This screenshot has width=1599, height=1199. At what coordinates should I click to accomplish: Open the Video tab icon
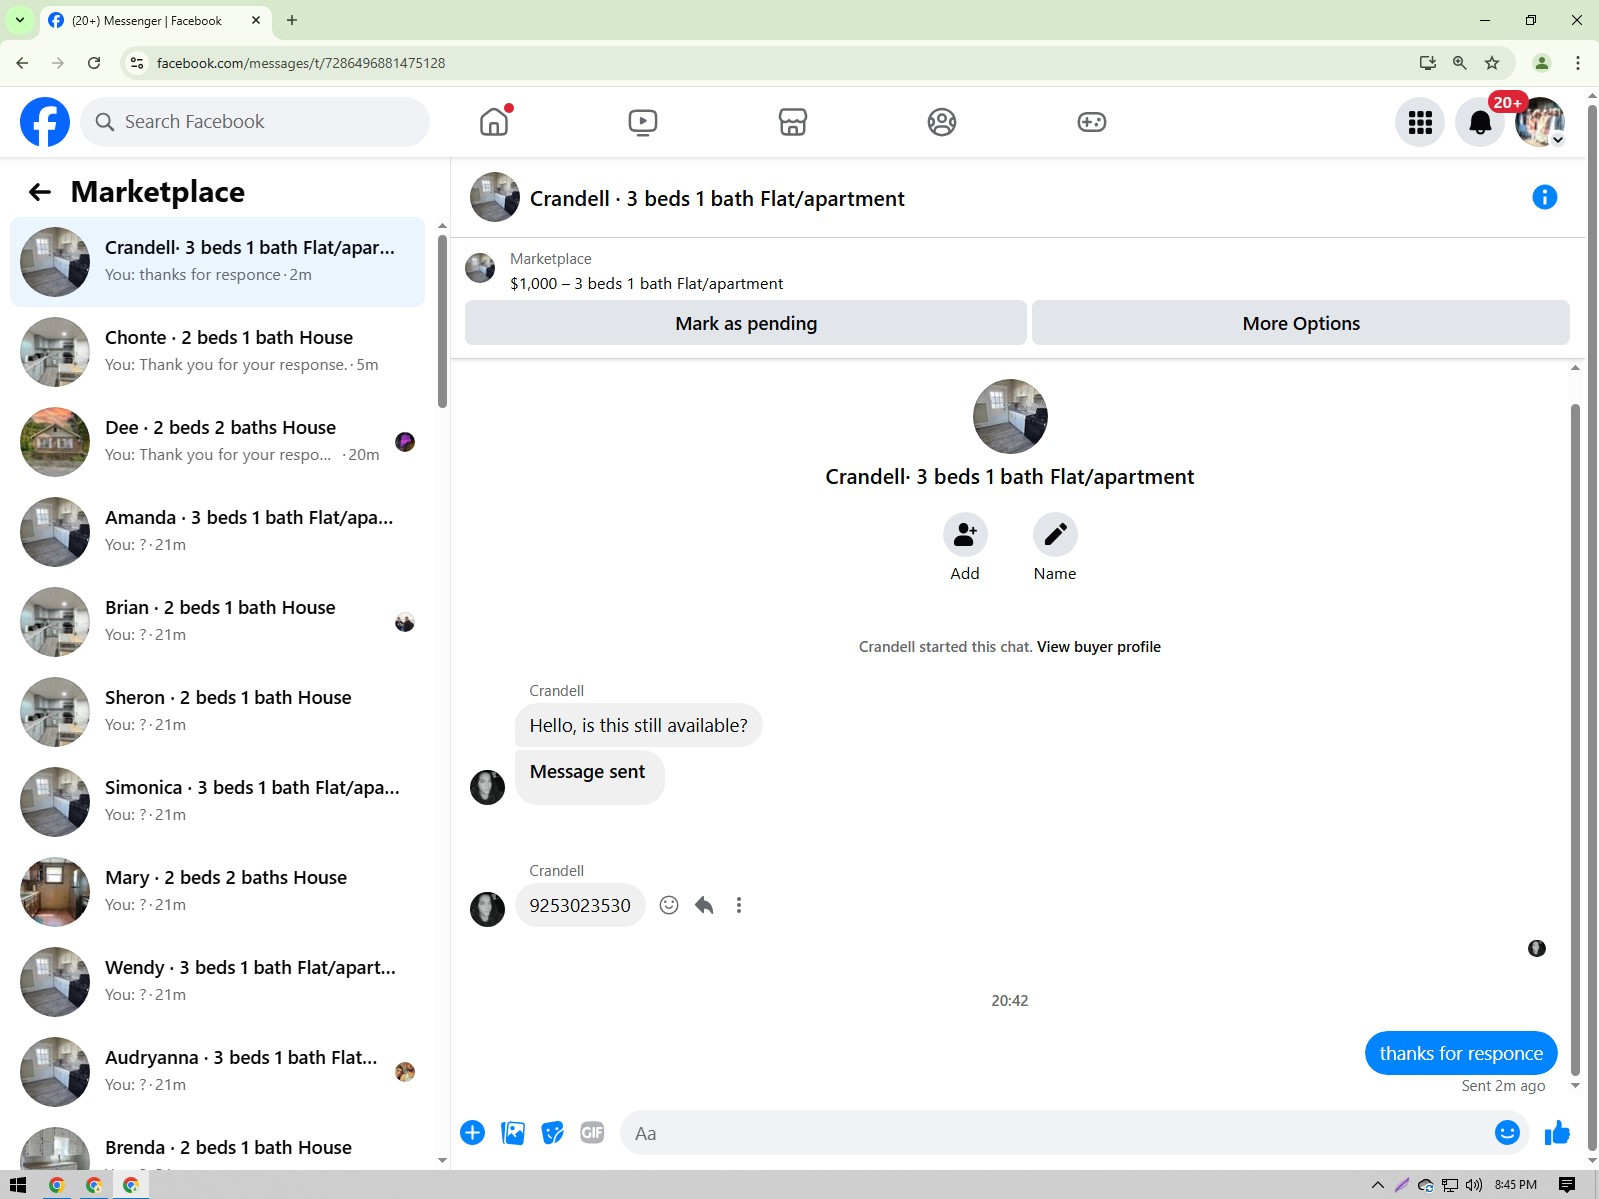(x=643, y=122)
